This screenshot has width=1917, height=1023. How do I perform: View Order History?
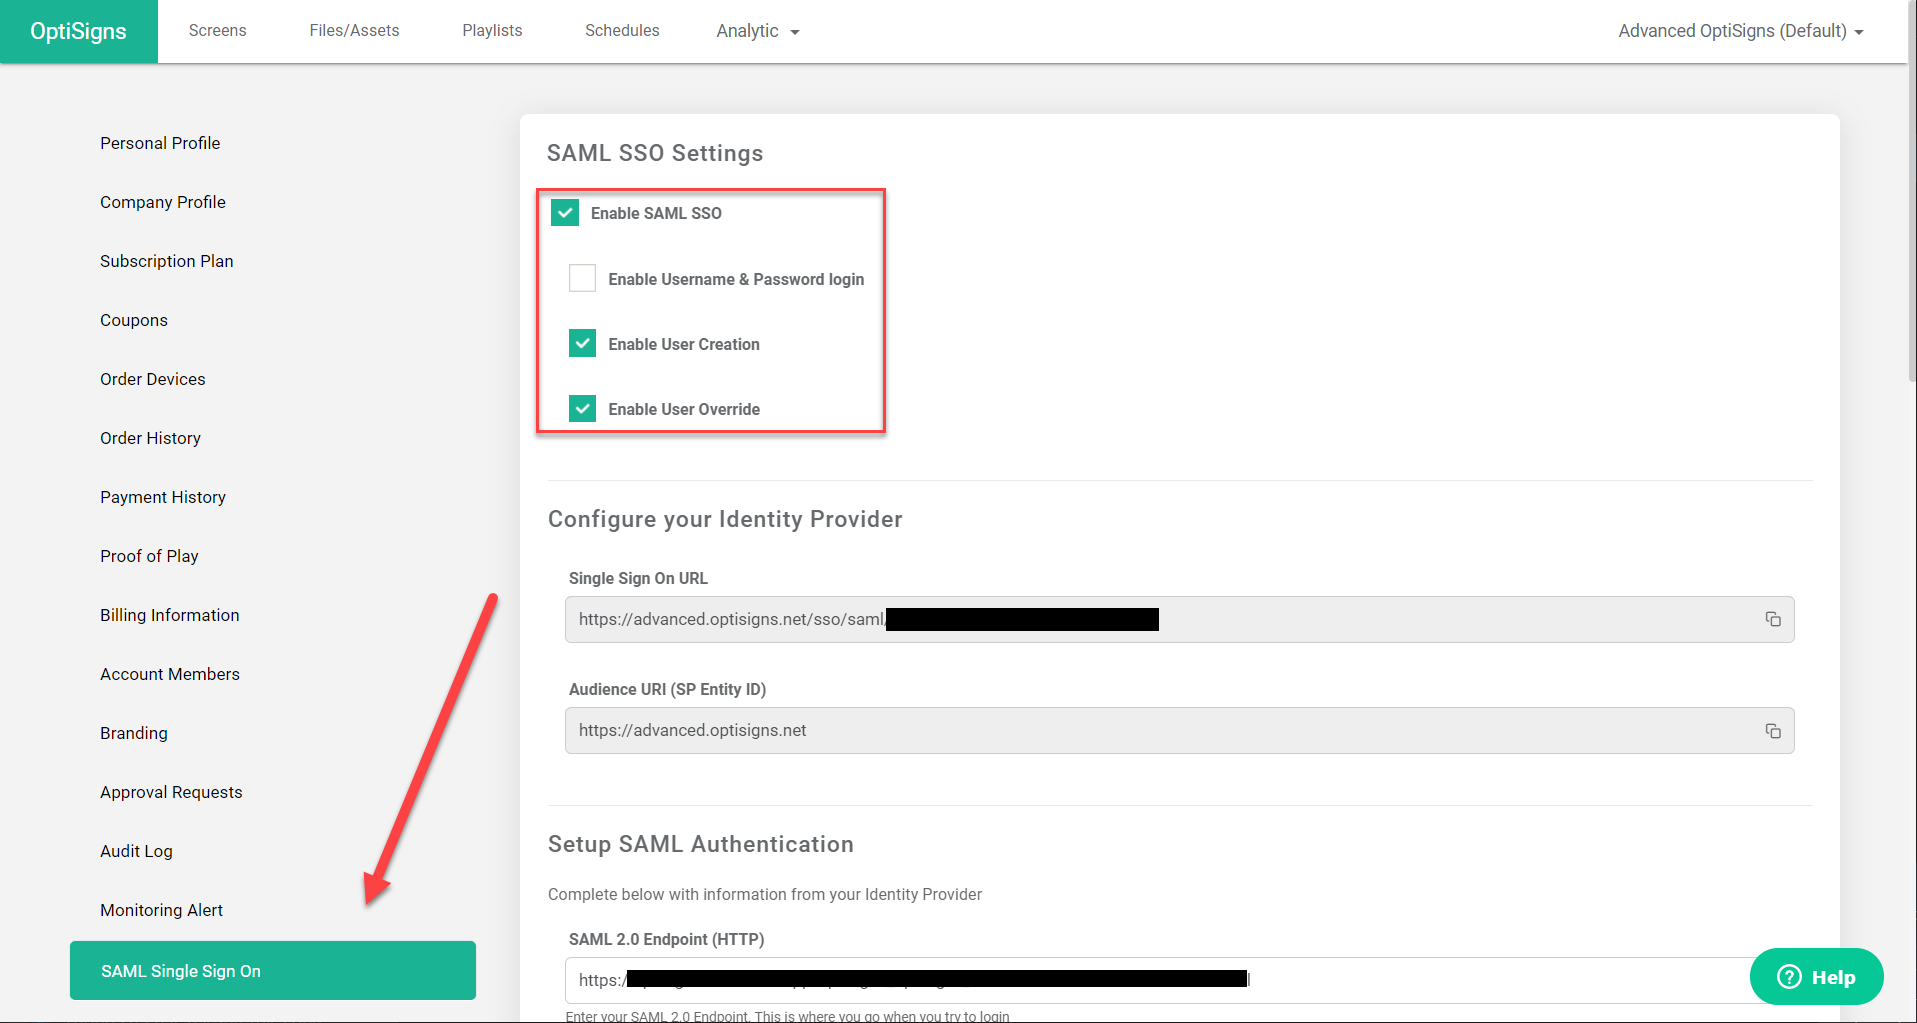pos(151,438)
